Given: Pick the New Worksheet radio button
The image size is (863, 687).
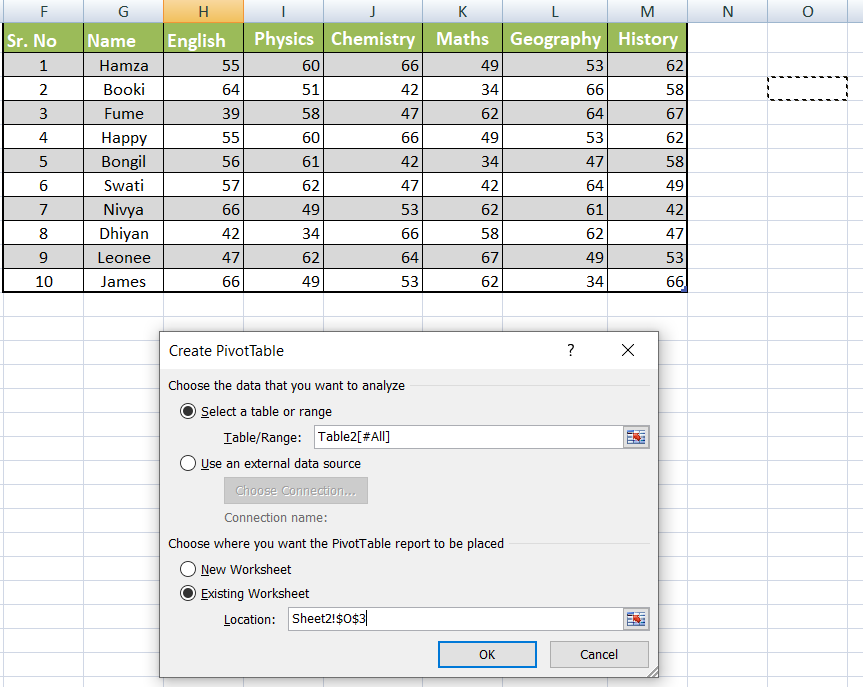Looking at the screenshot, I should point(188,569).
